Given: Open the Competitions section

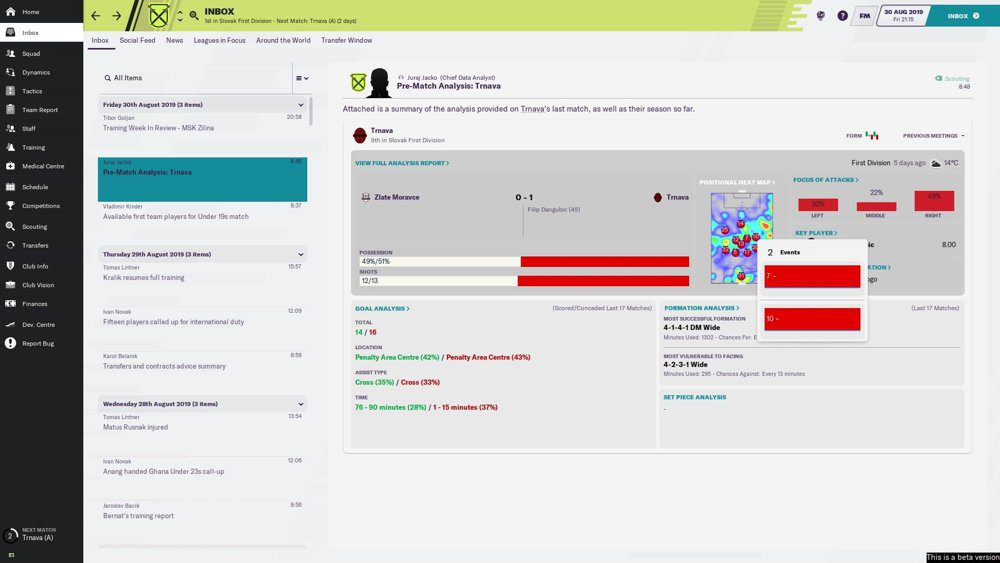Looking at the screenshot, I should tap(41, 206).
